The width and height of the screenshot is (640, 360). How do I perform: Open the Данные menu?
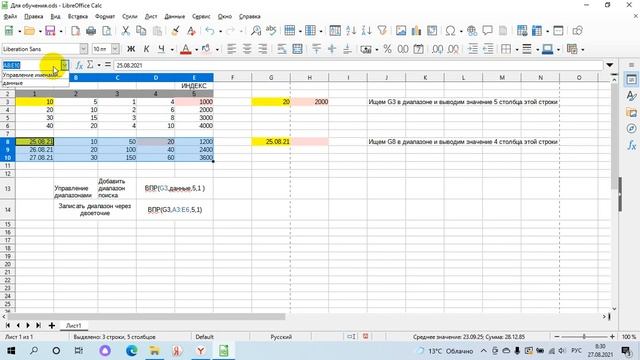point(175,16)
